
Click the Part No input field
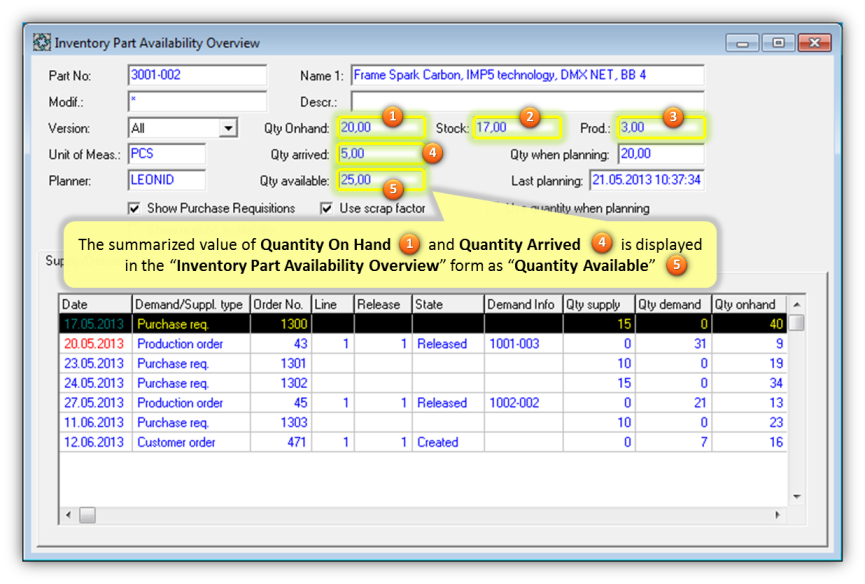pos(197,75)
